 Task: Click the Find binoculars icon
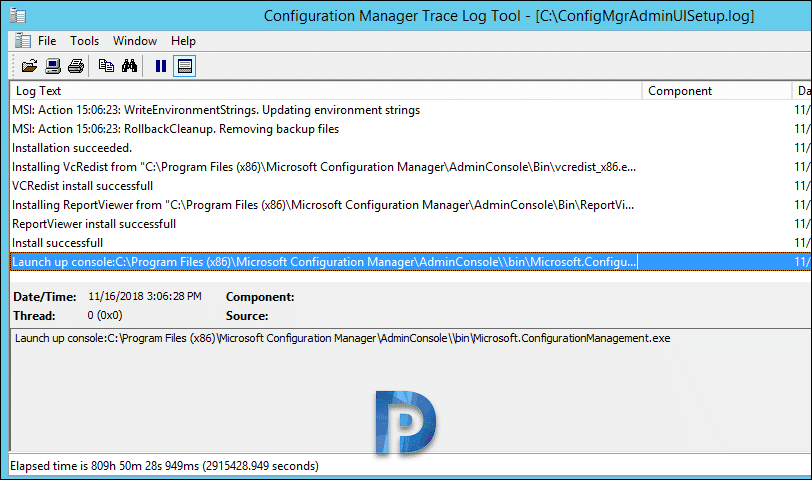[129, 66]
